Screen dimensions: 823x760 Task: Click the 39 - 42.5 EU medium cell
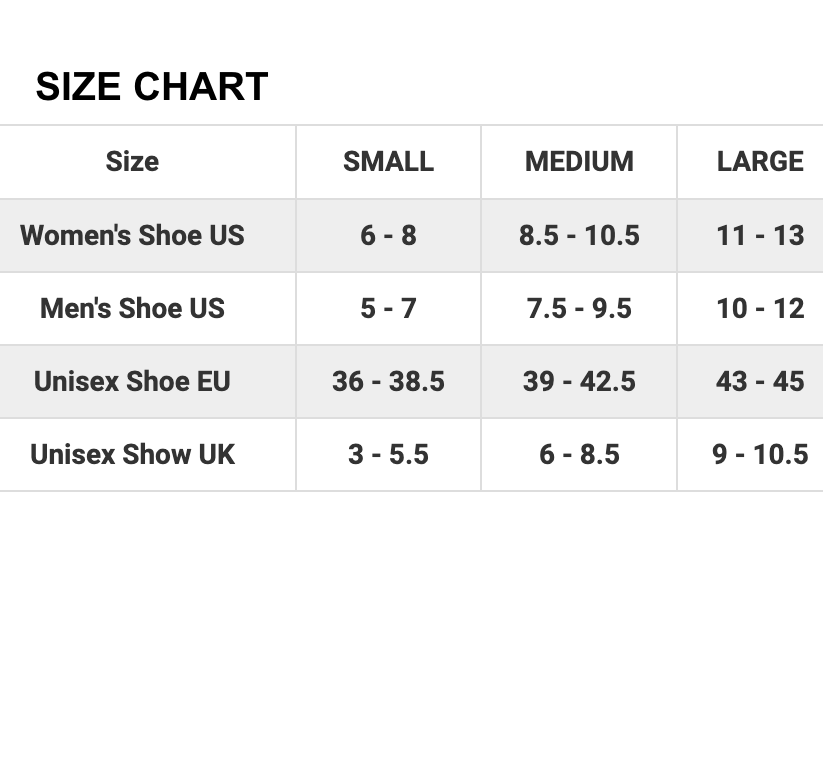click(x=579, y=381)
